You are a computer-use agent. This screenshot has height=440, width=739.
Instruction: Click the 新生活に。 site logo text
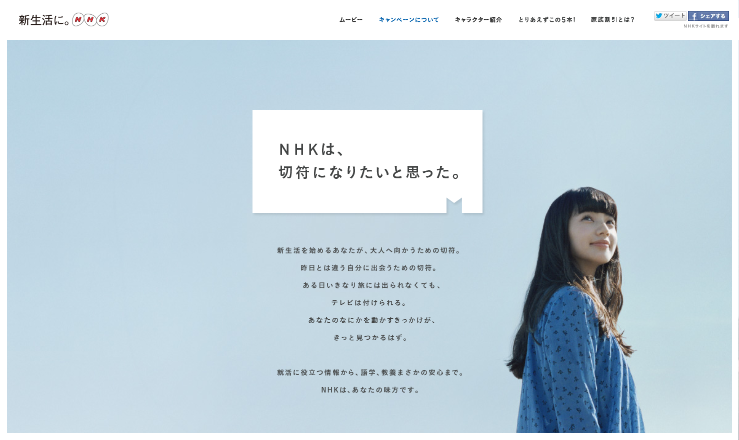[44, 20]
